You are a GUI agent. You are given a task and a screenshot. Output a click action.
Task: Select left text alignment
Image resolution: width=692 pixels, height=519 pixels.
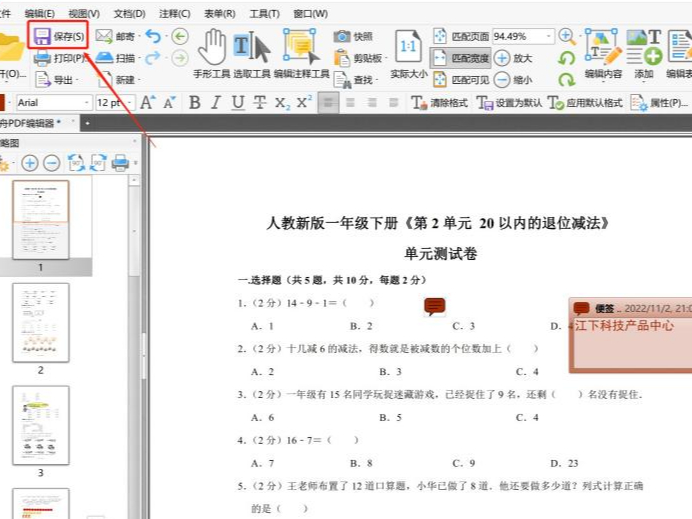328,103
